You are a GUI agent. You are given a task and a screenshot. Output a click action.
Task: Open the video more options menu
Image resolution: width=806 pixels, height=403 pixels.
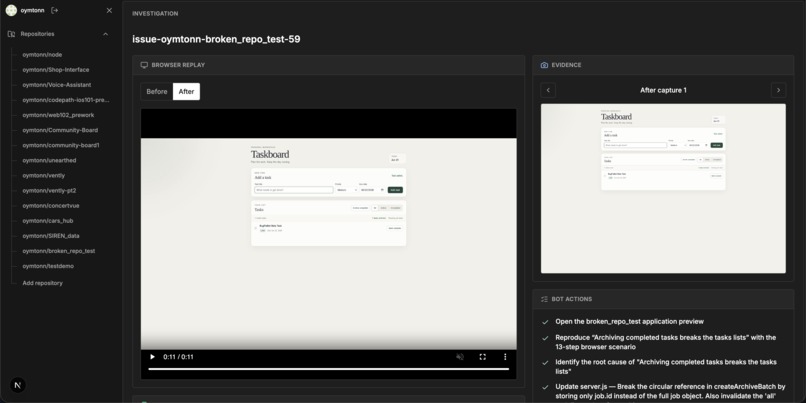(505, 357)
